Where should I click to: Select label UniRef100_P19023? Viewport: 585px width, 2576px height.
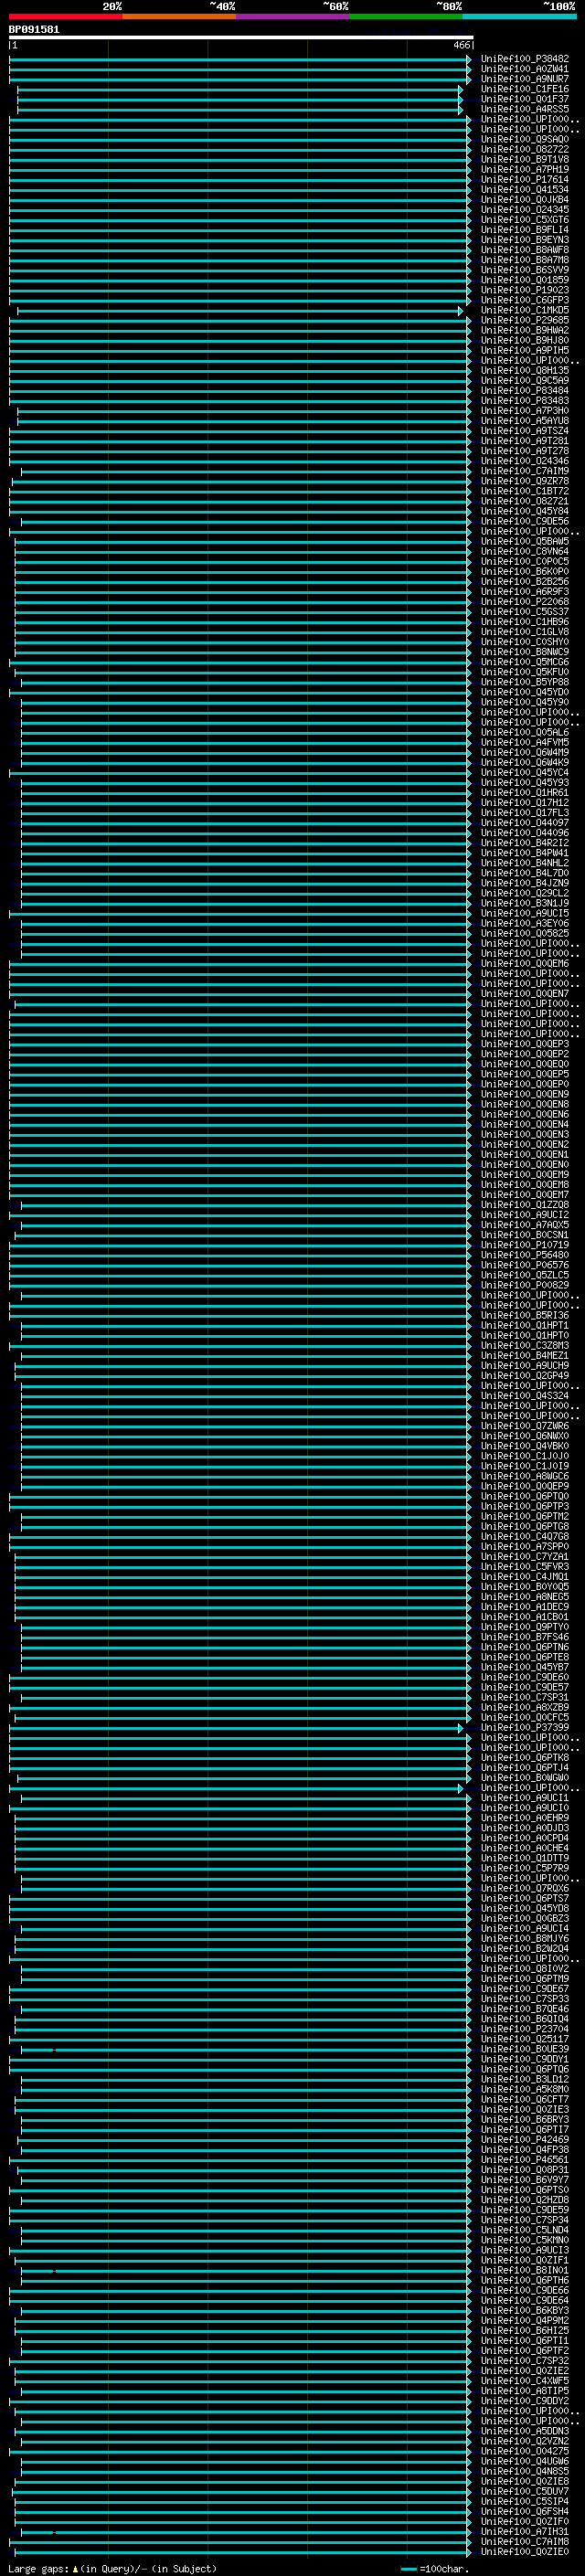click(525, 290)
